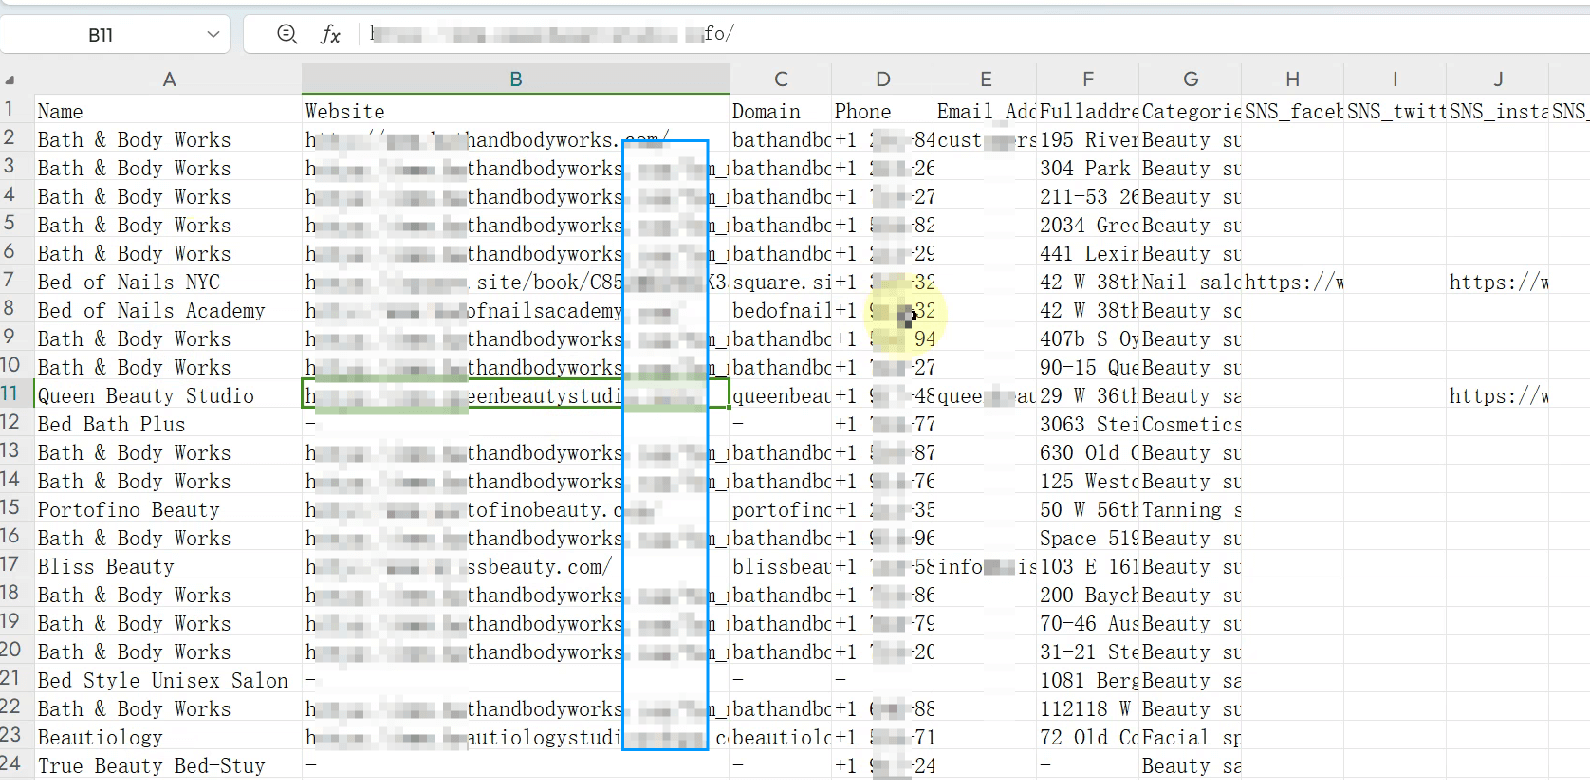The height and width of the screenshot is (780, 1590).
Task: Open the Instagram link in row 7 column J
Action: (x=1498, y=282)
